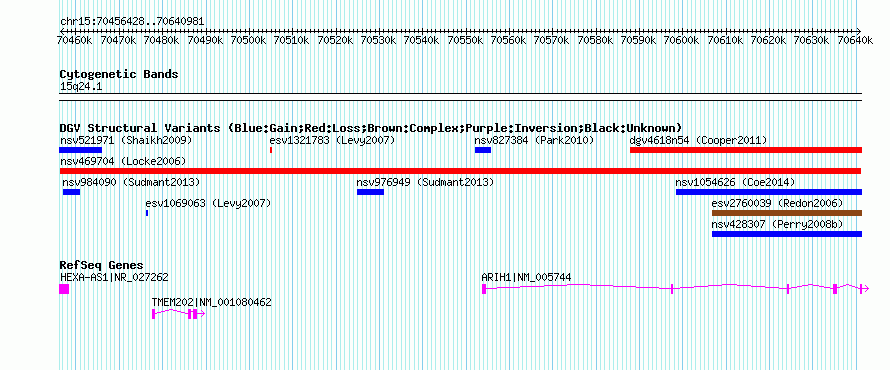
Task: Open the esv2760039 (Redon2006) label
Action: click(x=778, y=203)
